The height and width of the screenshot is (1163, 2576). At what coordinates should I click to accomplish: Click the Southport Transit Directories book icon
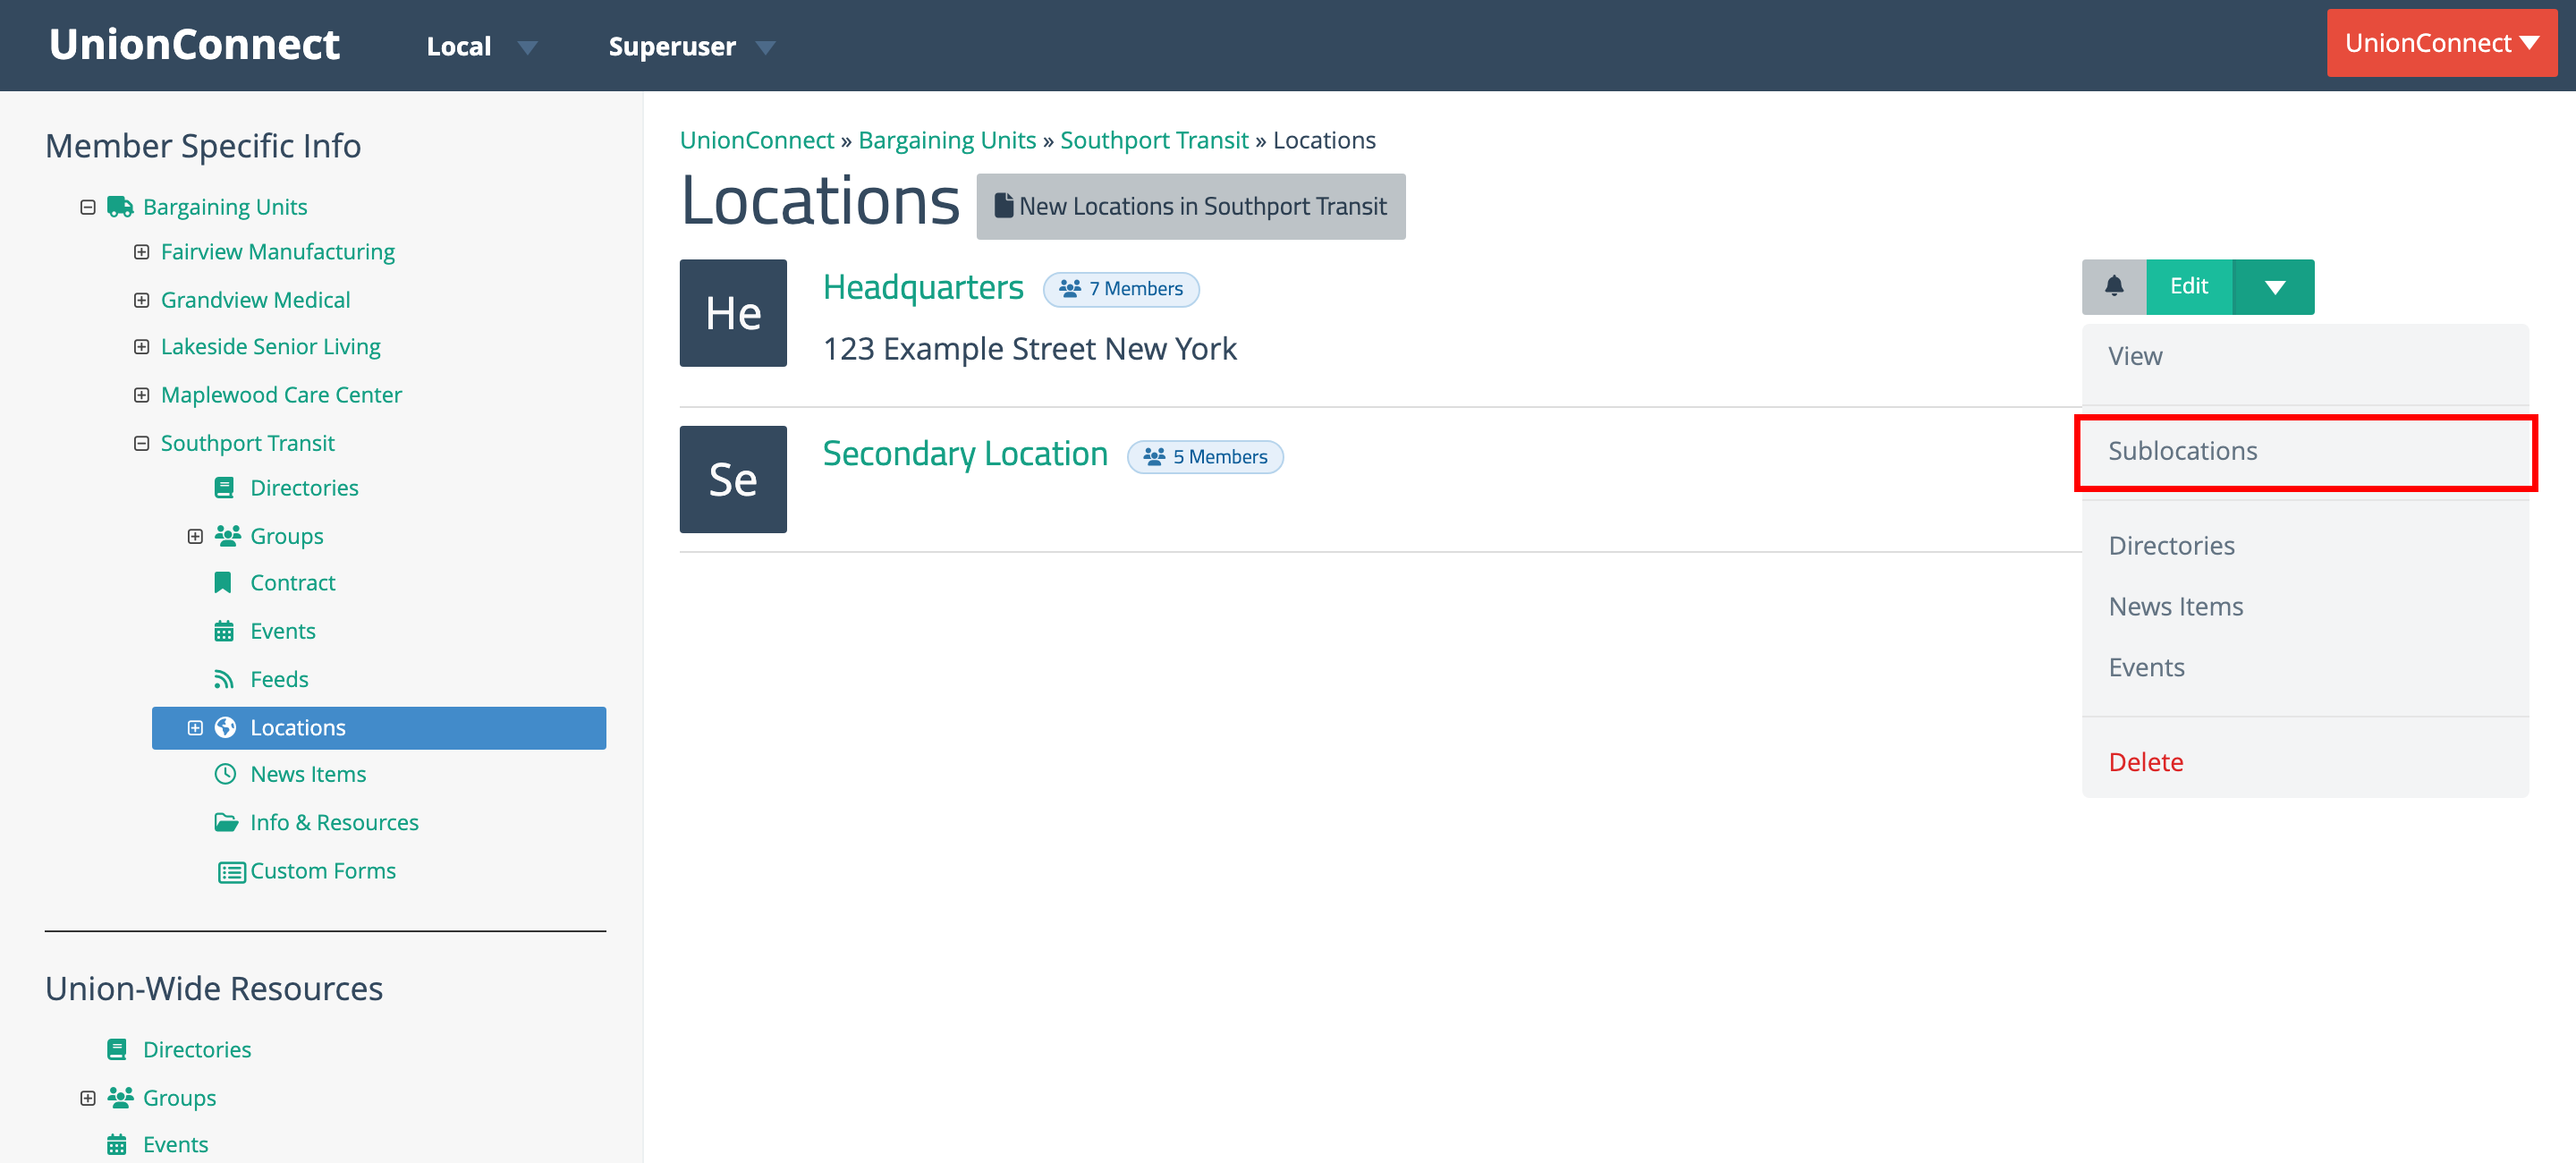tap(224, 488)
